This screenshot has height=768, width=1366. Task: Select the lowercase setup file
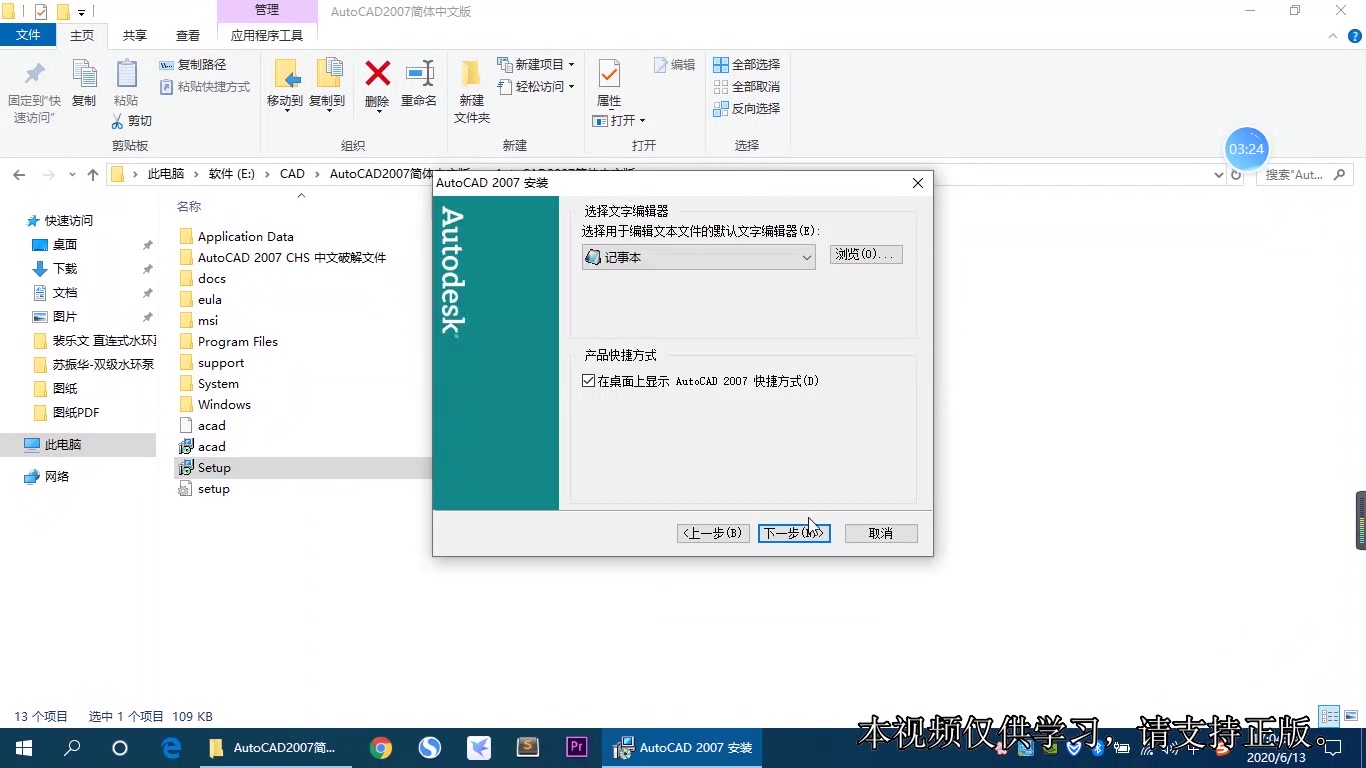pyautogui.click(x=213, y=488)
